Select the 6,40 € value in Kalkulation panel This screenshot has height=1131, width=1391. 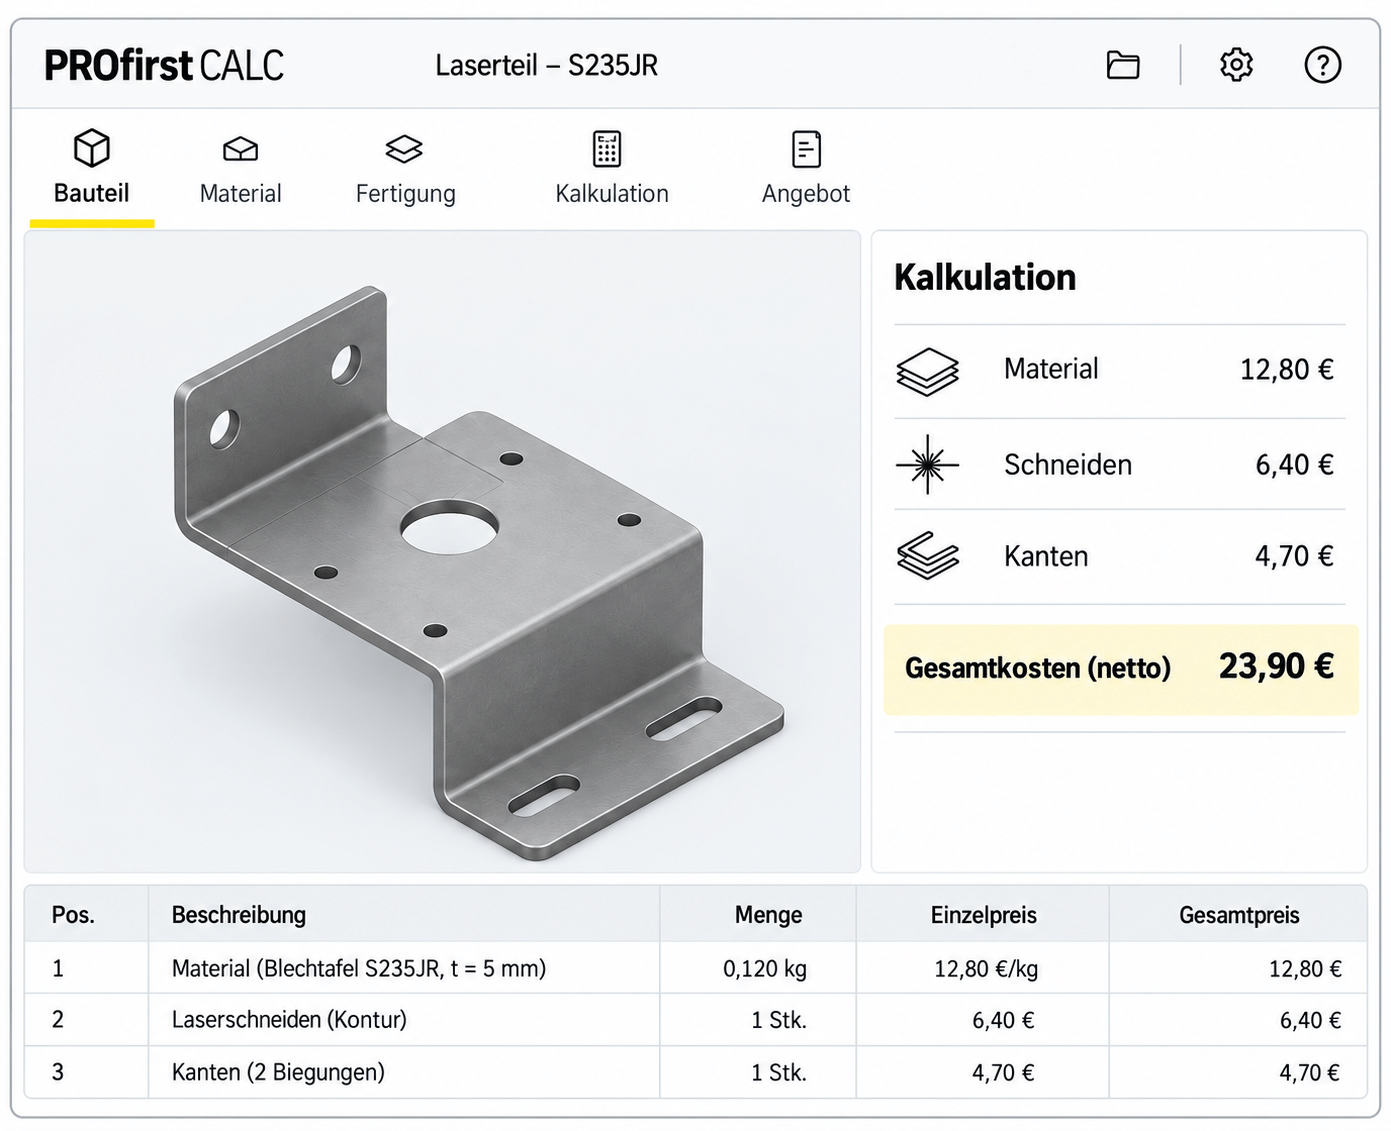(x=1295, y=464)
